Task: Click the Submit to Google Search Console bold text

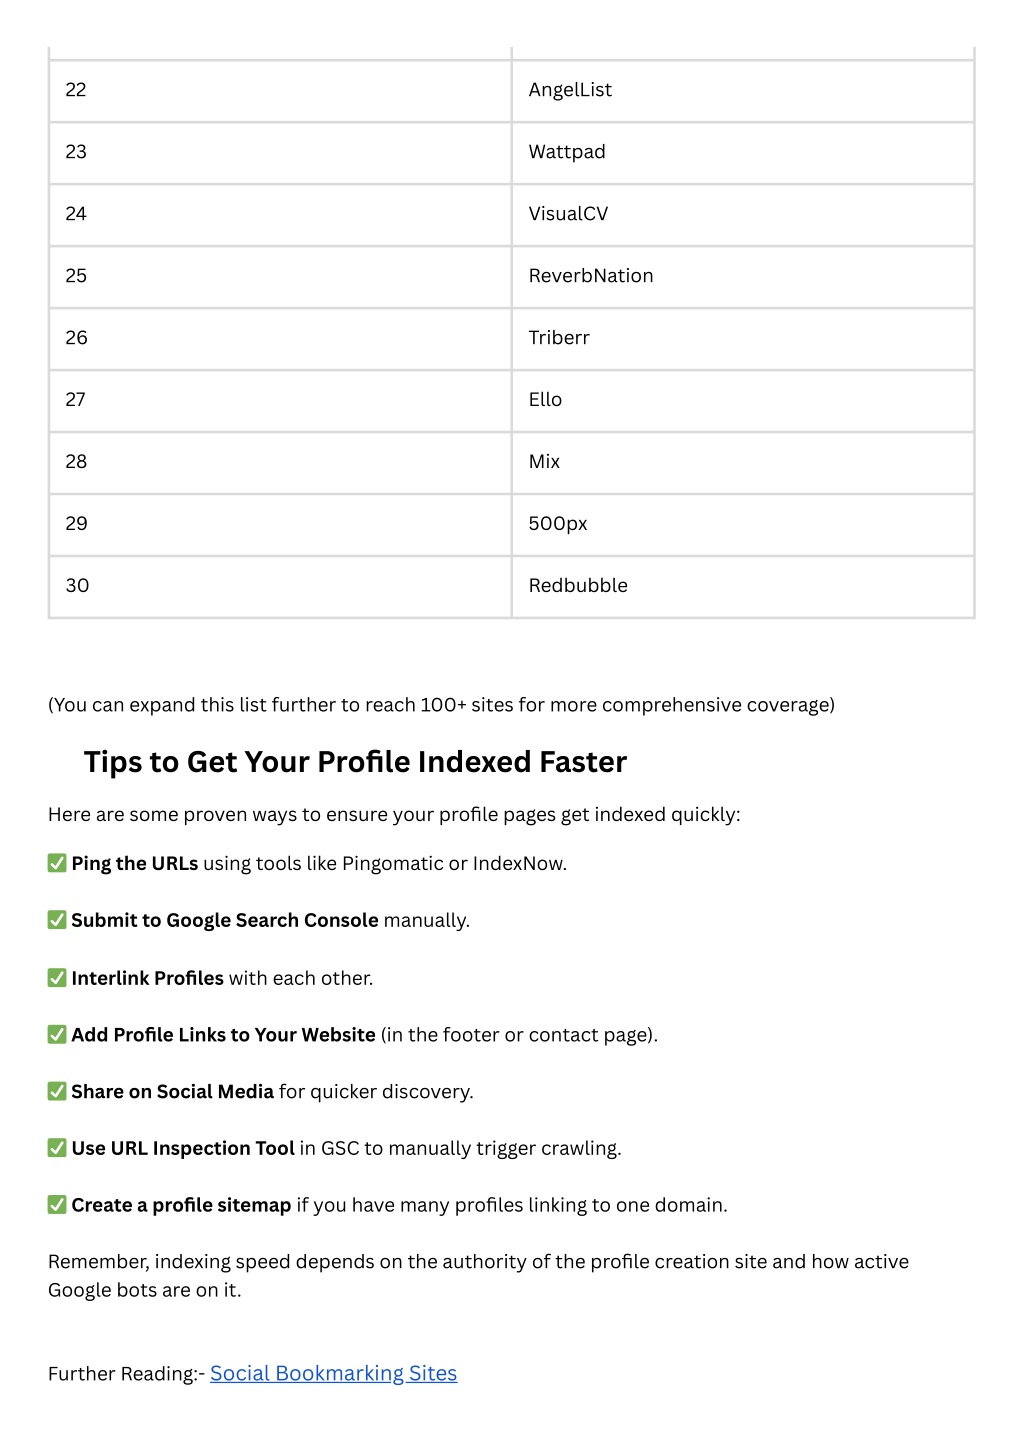Action: coord(225,920)
